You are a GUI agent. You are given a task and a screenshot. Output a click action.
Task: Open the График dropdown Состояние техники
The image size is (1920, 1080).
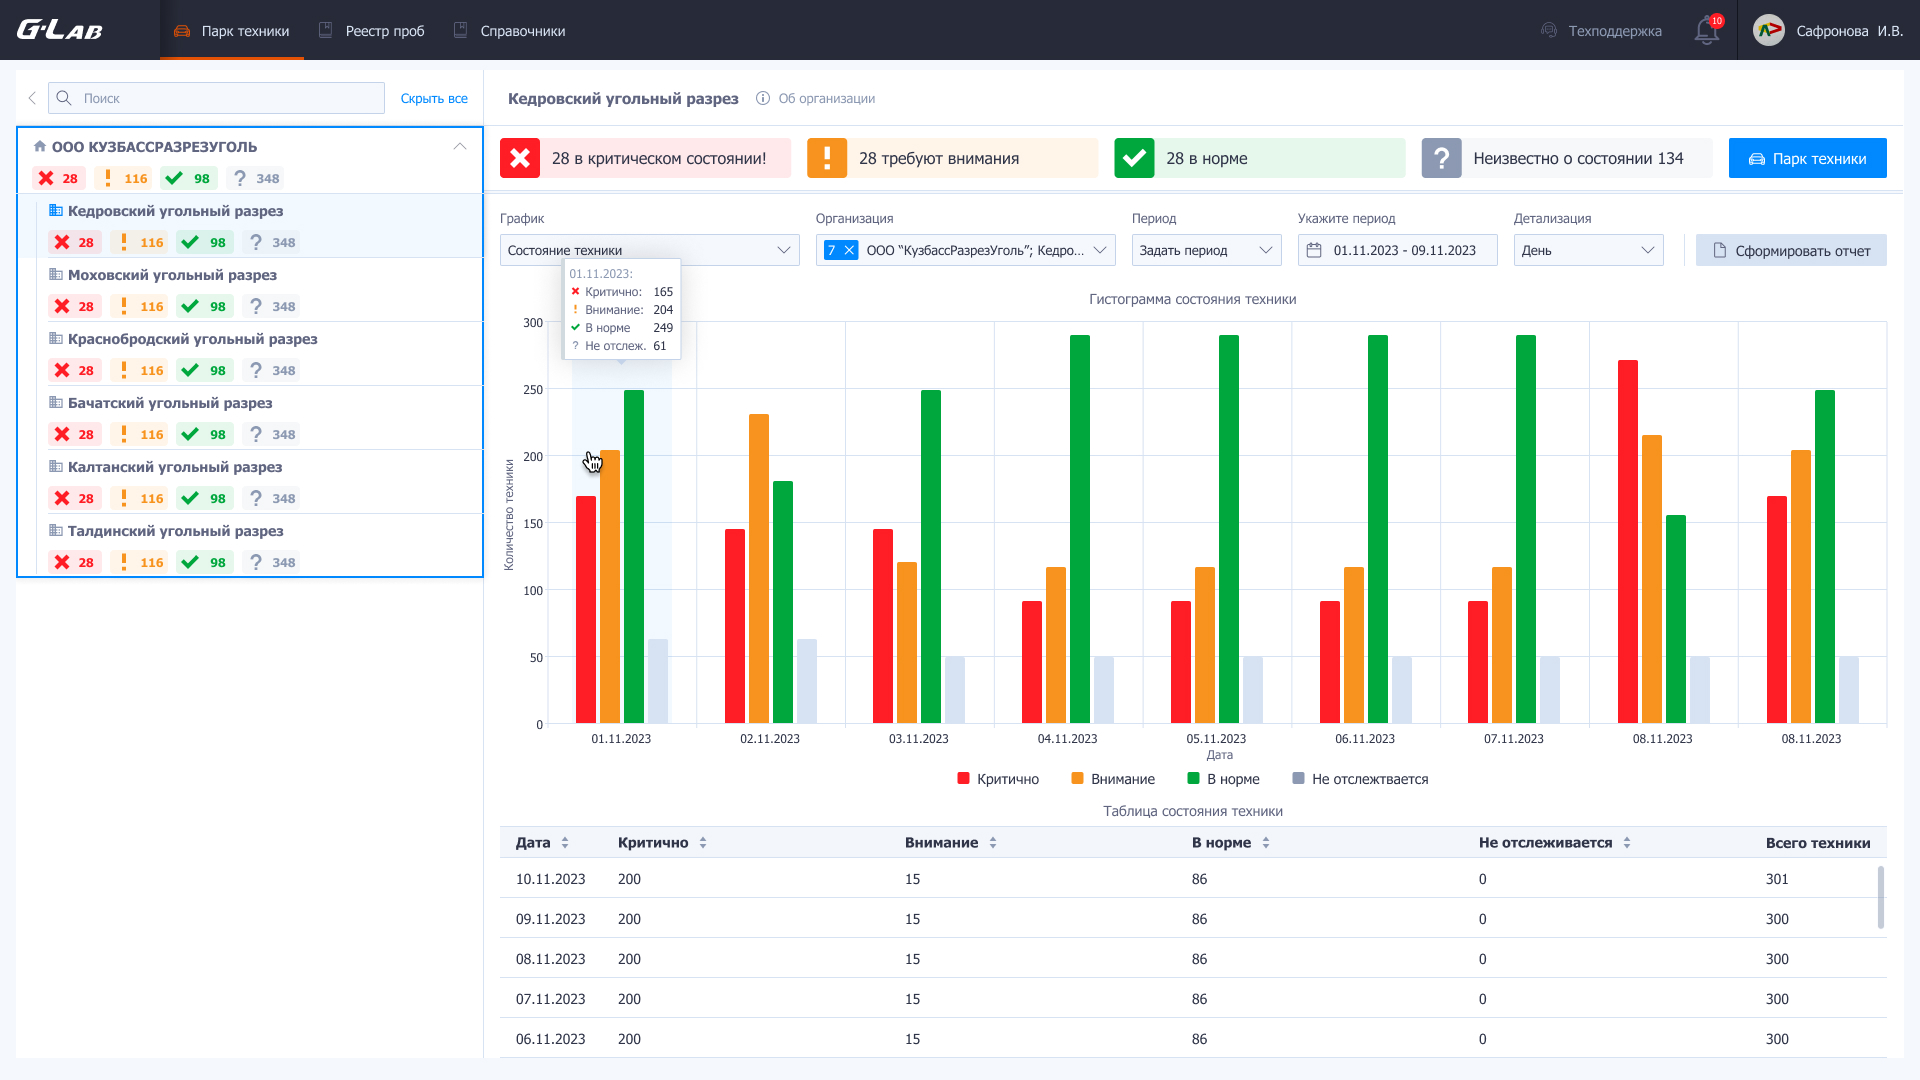(x=649, y=250)
